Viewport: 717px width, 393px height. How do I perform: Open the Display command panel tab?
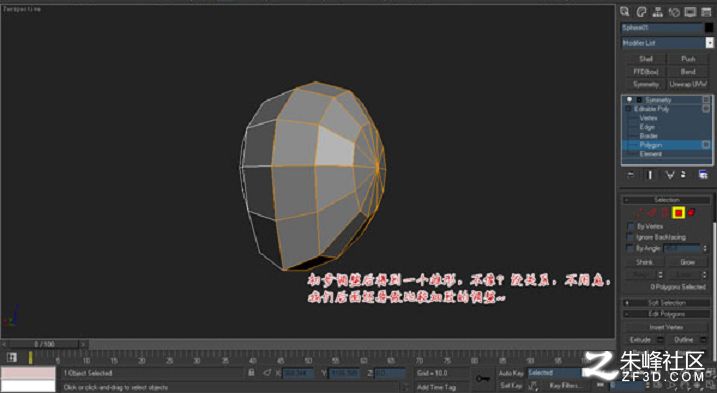pyautogui.click(x=690, y=12)
